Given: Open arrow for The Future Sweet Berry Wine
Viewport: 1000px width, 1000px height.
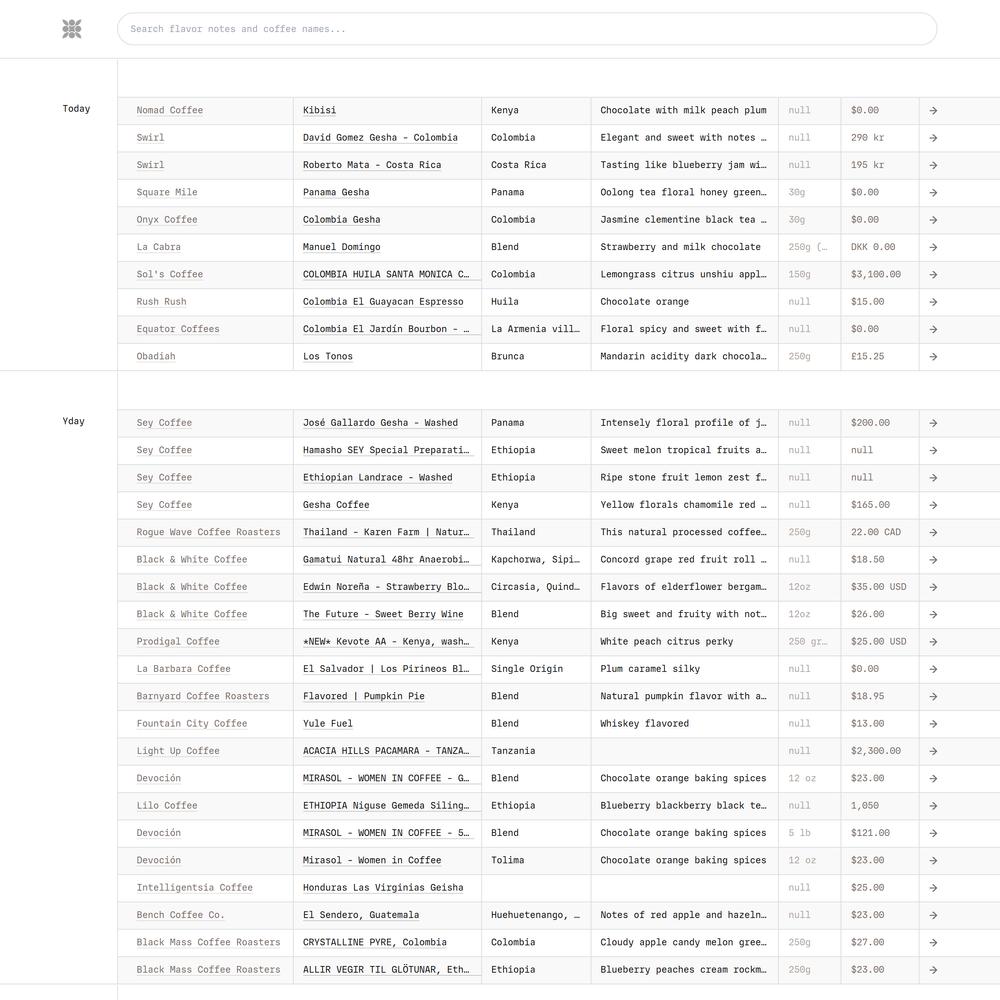Looking at the screenshot, I should 933,615.
